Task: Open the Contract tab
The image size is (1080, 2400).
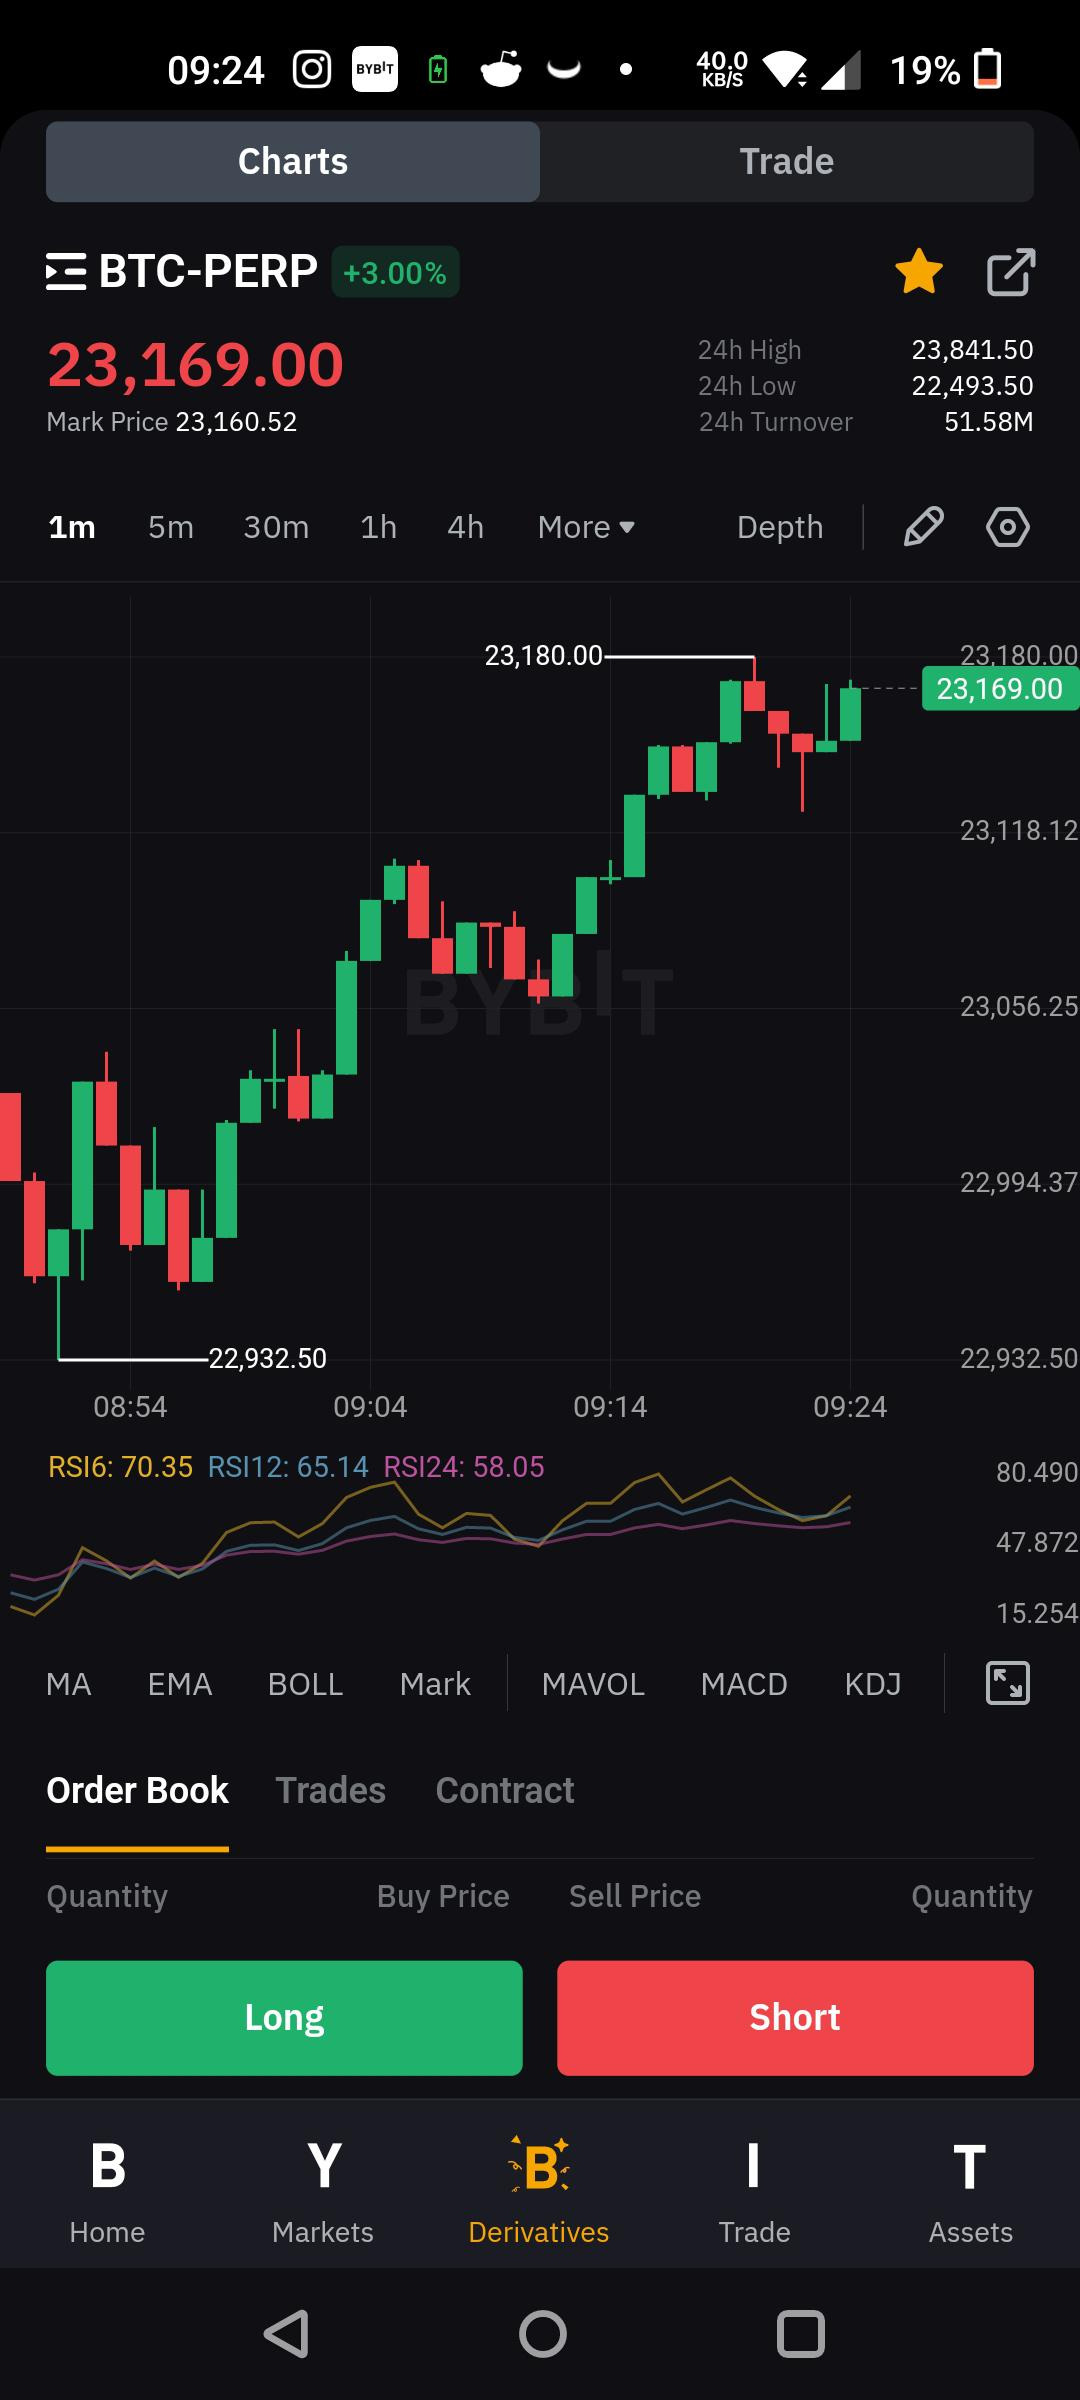Action: 505,1790
